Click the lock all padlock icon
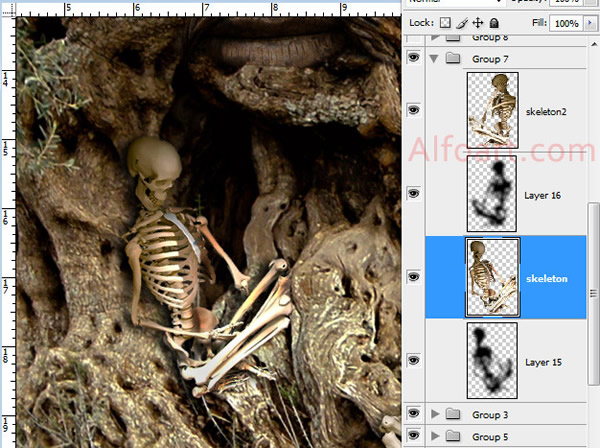600x448 pixels. coord(494,23)
